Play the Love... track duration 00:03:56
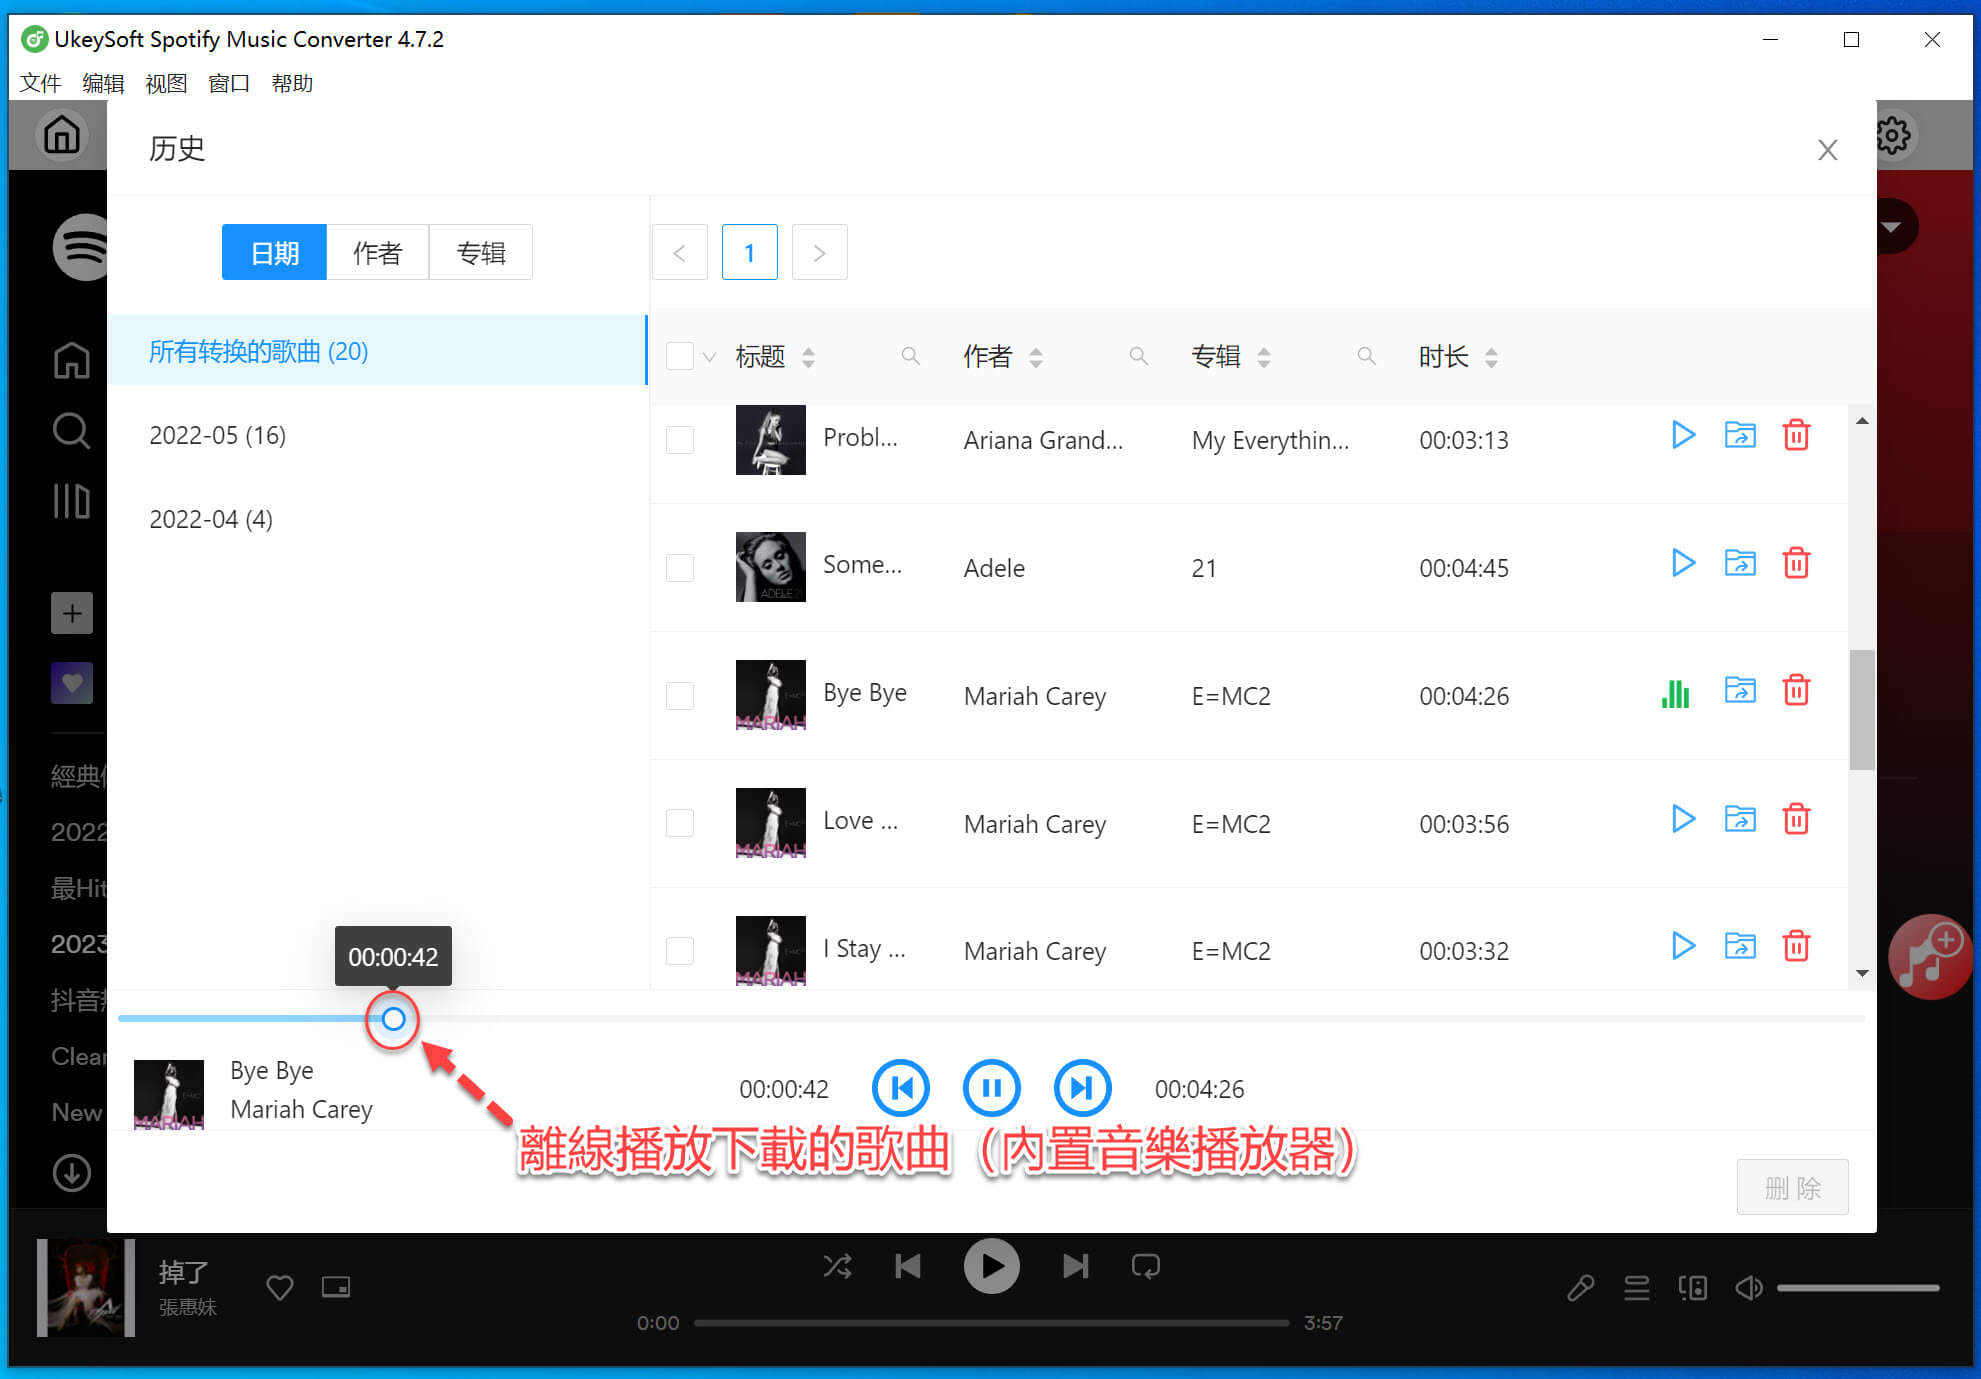The width and height of the screenshot is (1981, 1379). [1683, 819]
